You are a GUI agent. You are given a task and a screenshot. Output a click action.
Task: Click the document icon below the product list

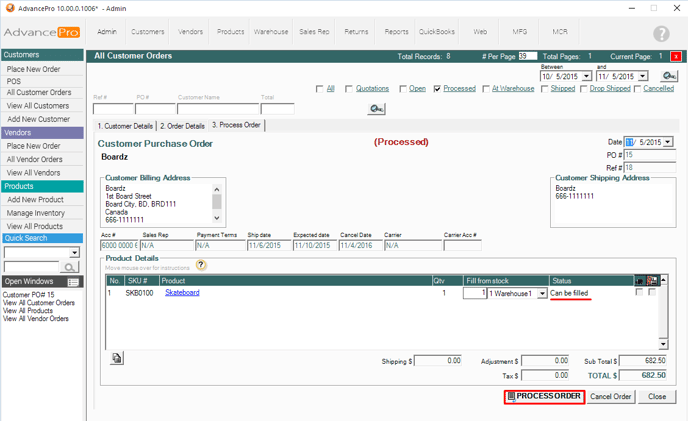[118, 358]
